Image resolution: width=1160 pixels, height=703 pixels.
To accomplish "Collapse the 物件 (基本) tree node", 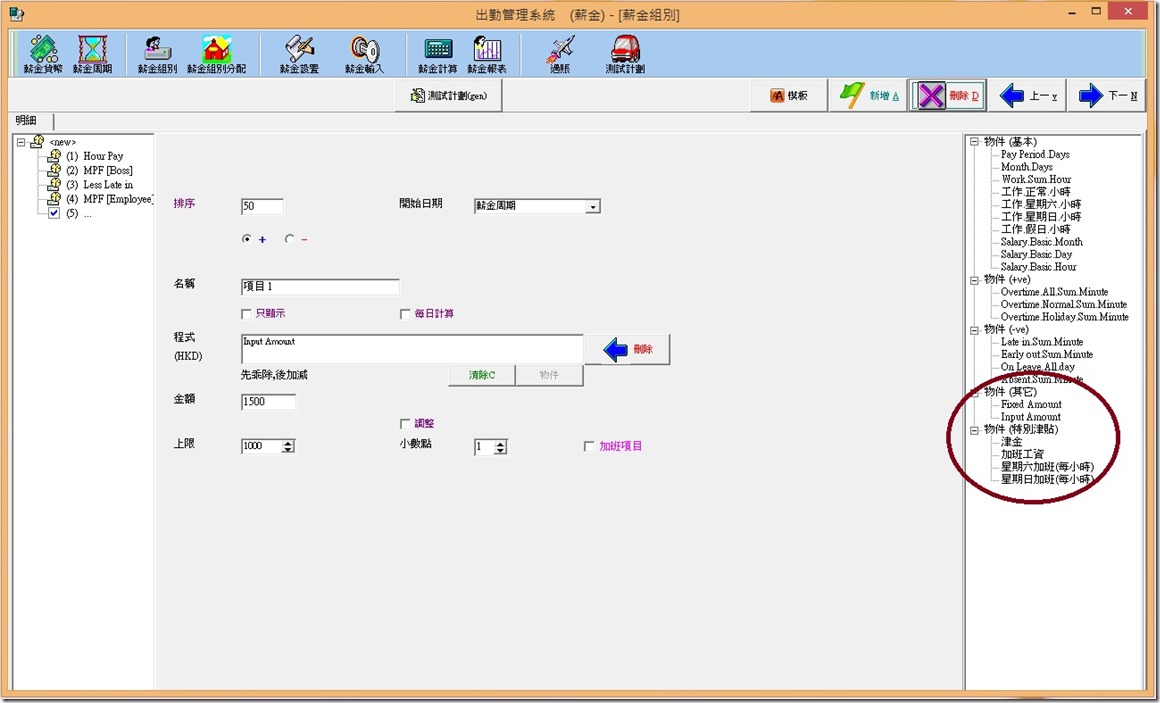I will point(974,142).
